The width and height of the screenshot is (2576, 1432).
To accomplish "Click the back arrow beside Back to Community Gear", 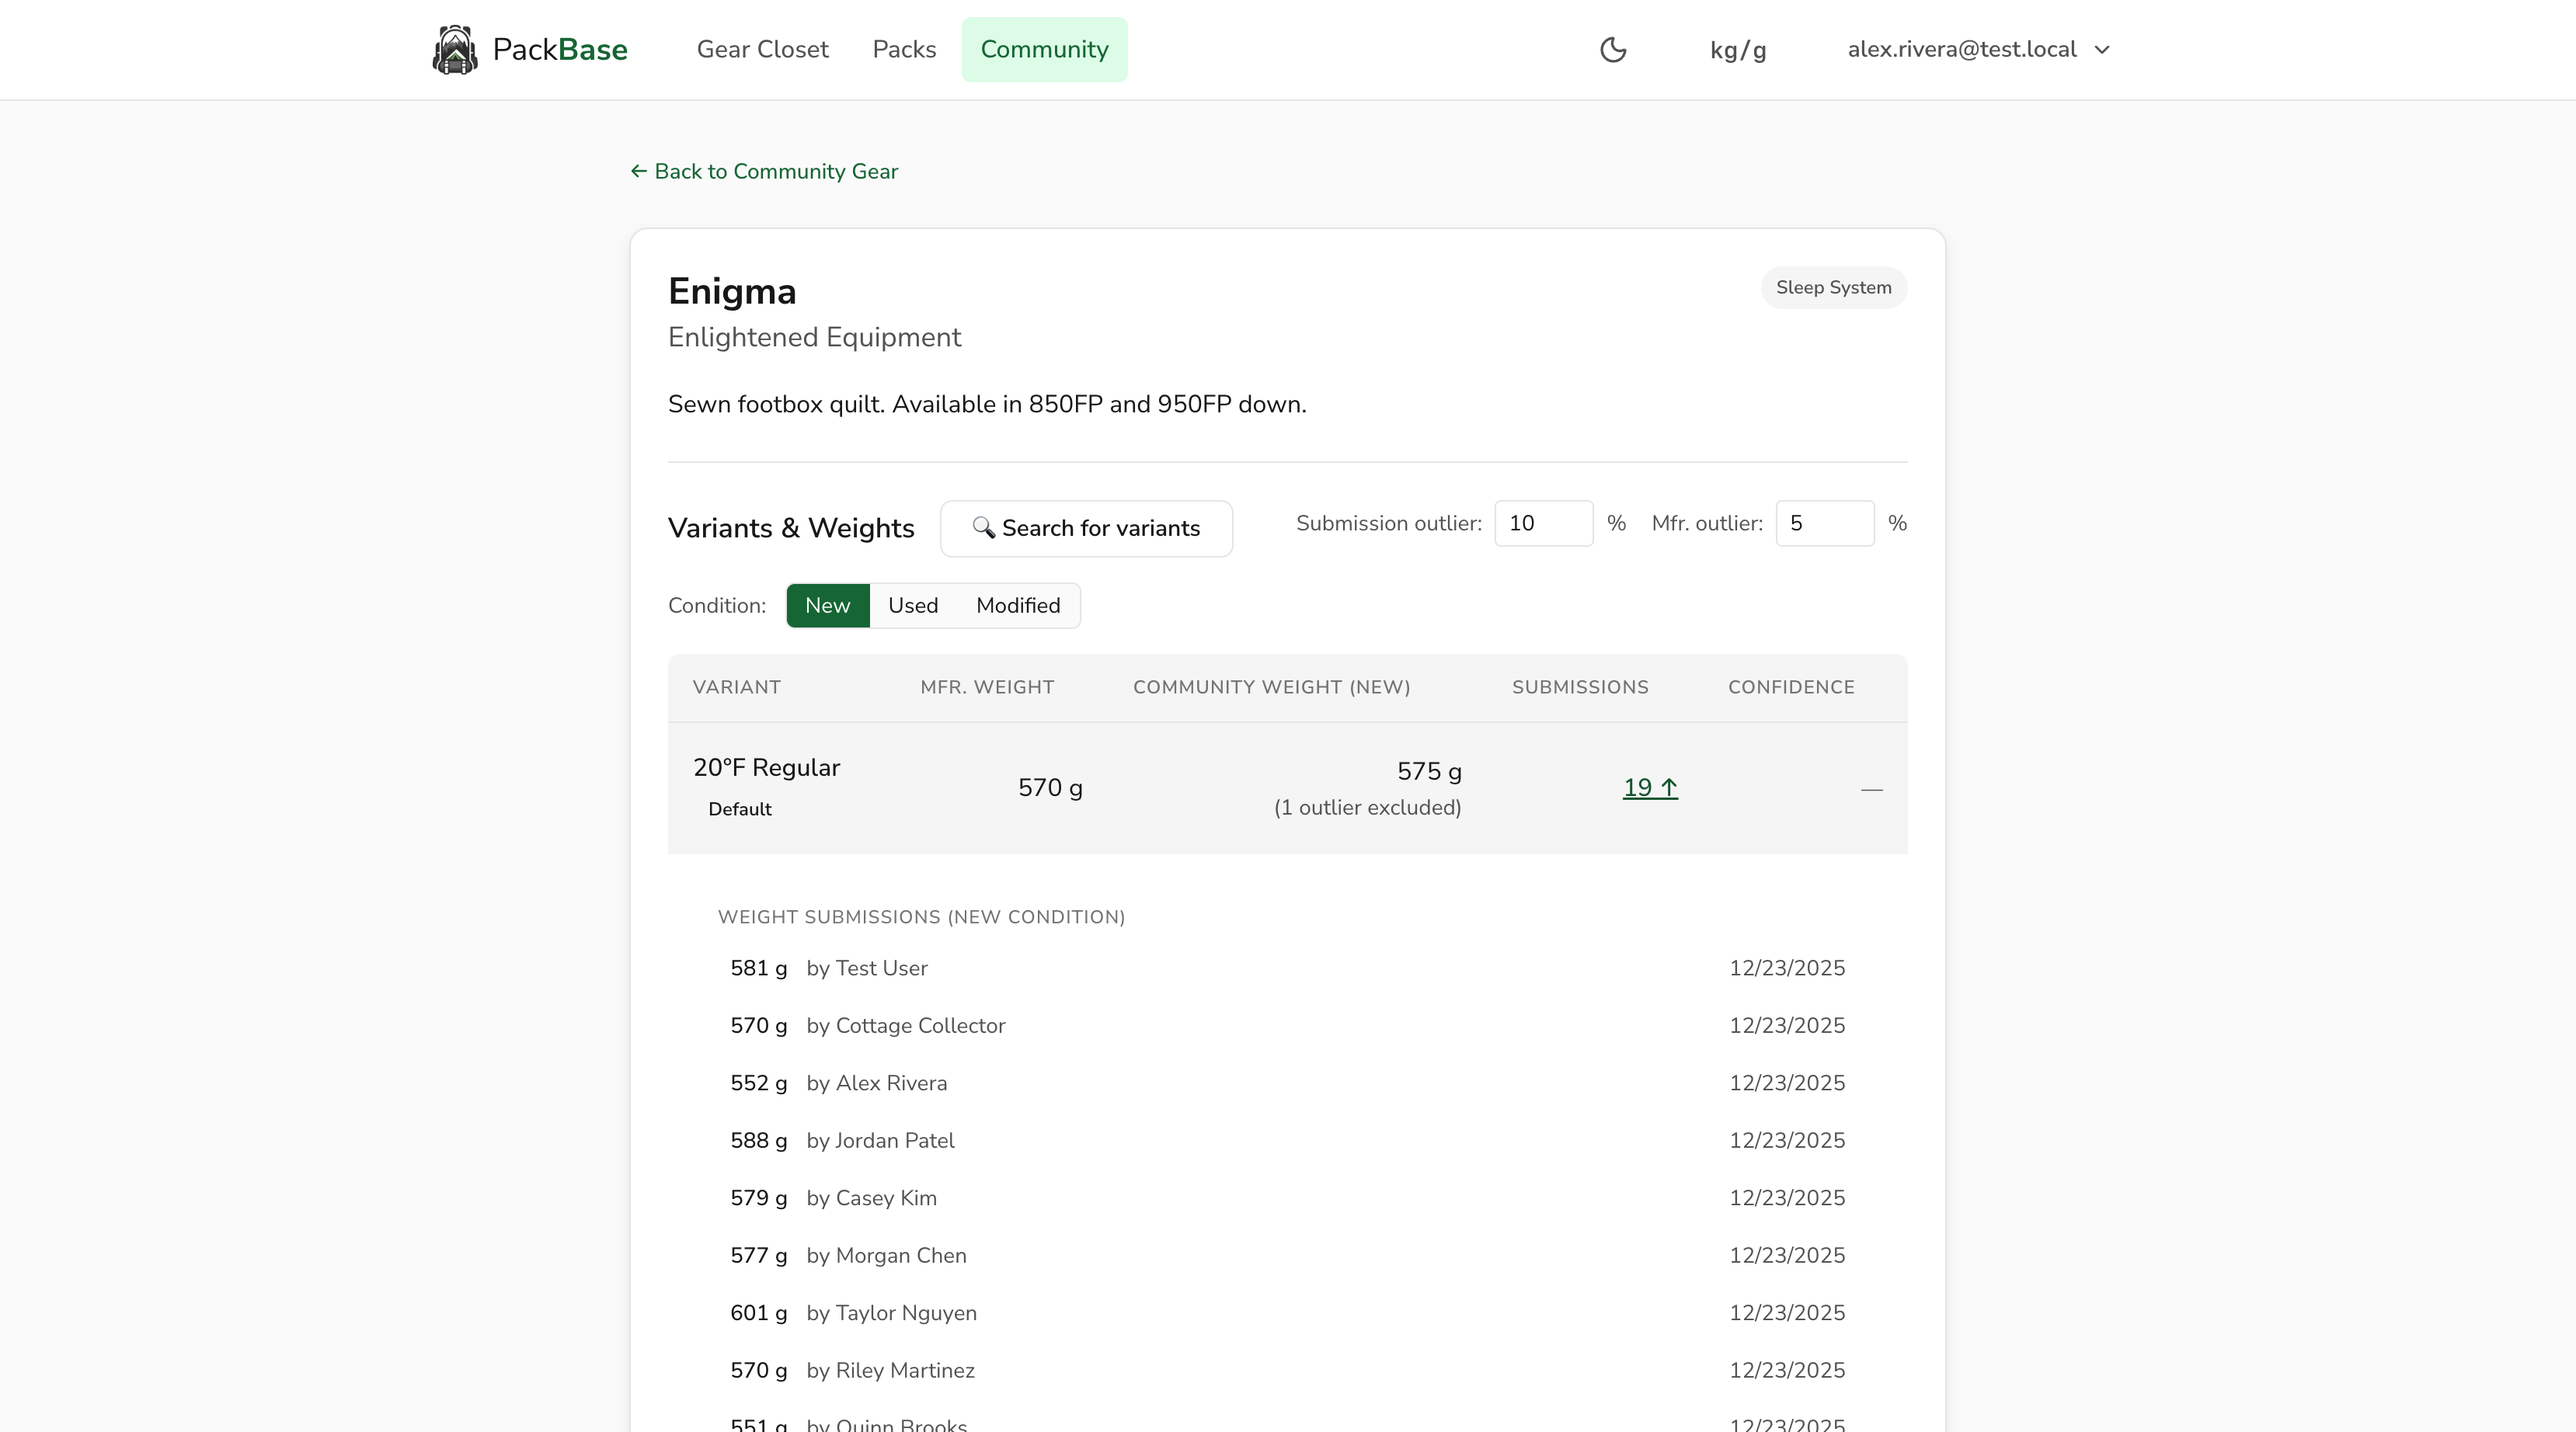I will tap(638, 171).
